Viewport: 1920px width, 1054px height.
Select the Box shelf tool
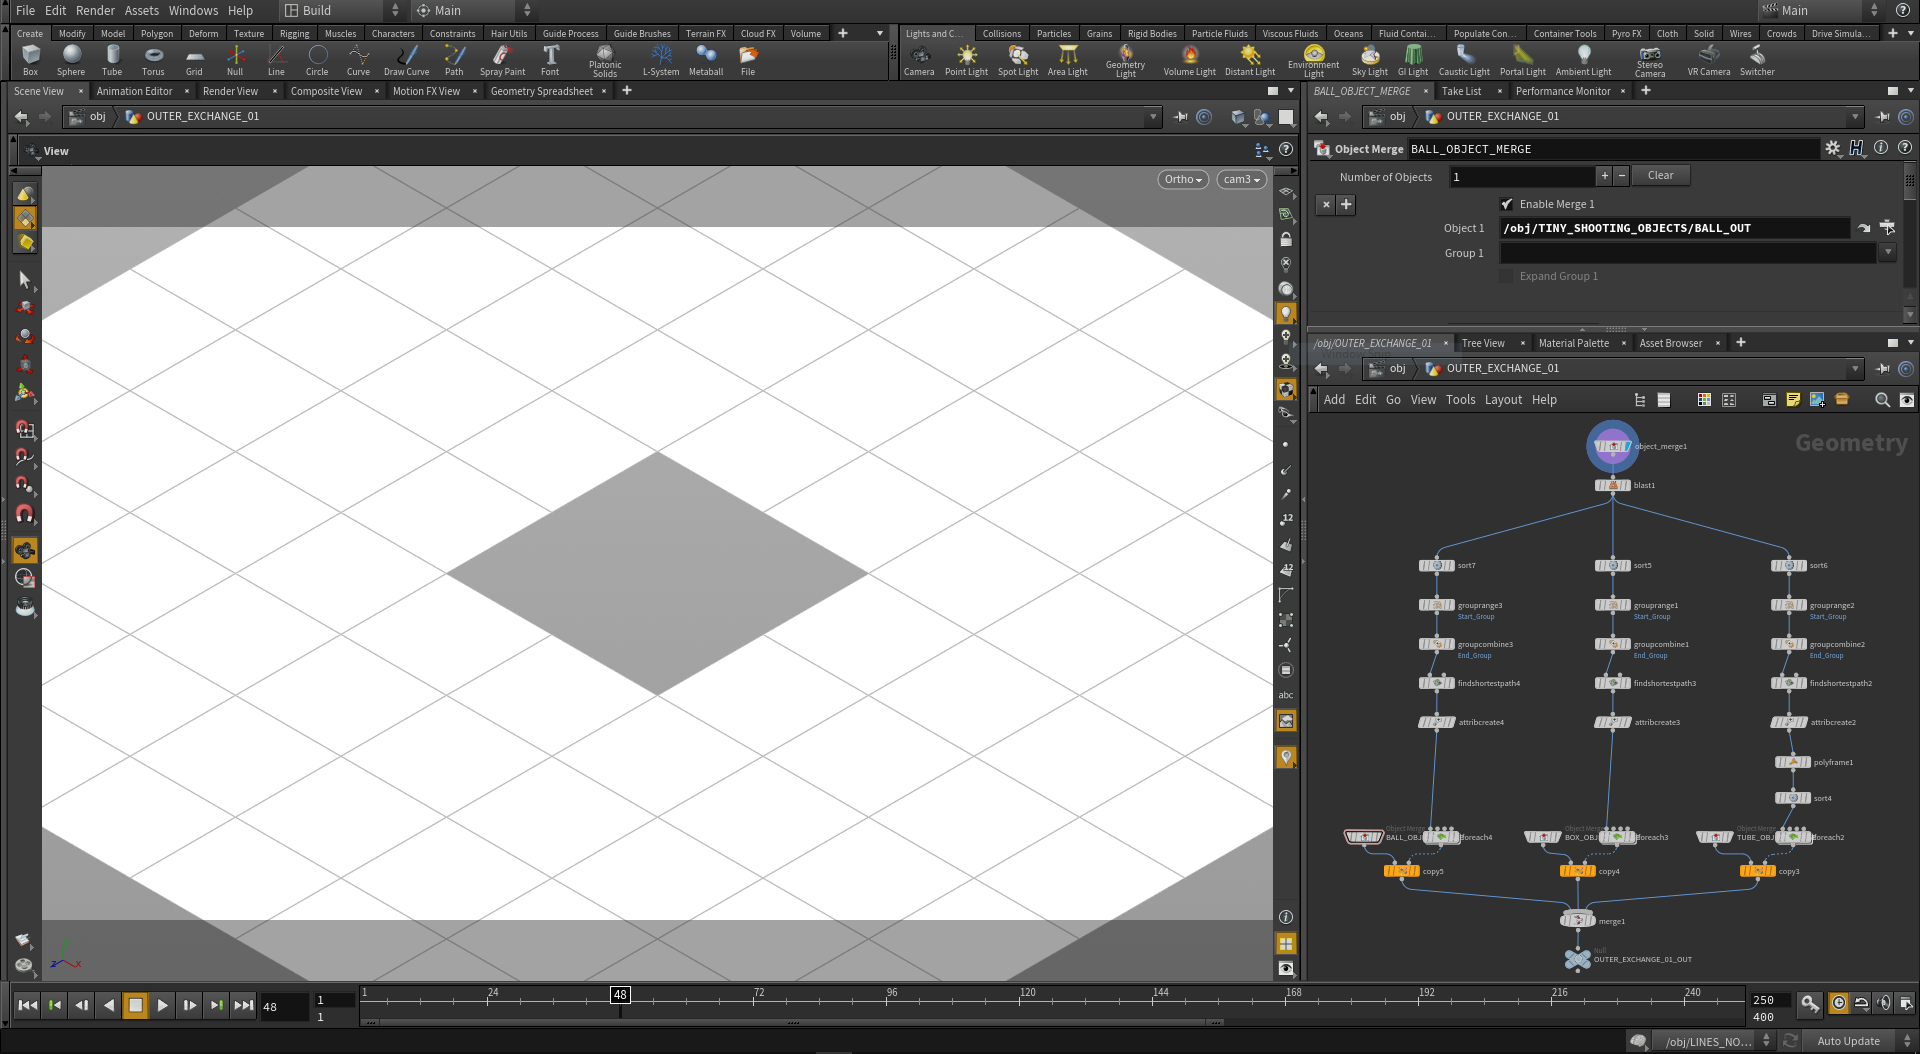pos(31,60)
